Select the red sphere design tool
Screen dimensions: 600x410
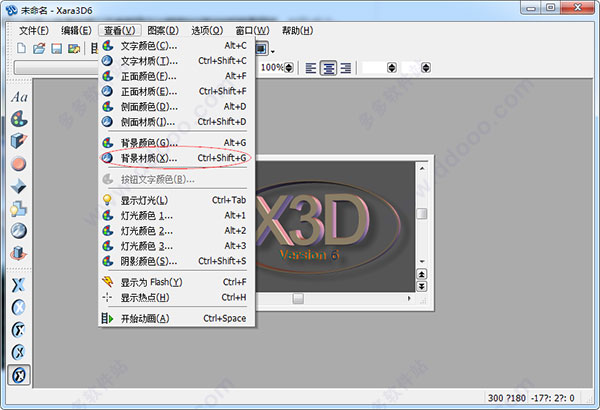click(19, 164)
